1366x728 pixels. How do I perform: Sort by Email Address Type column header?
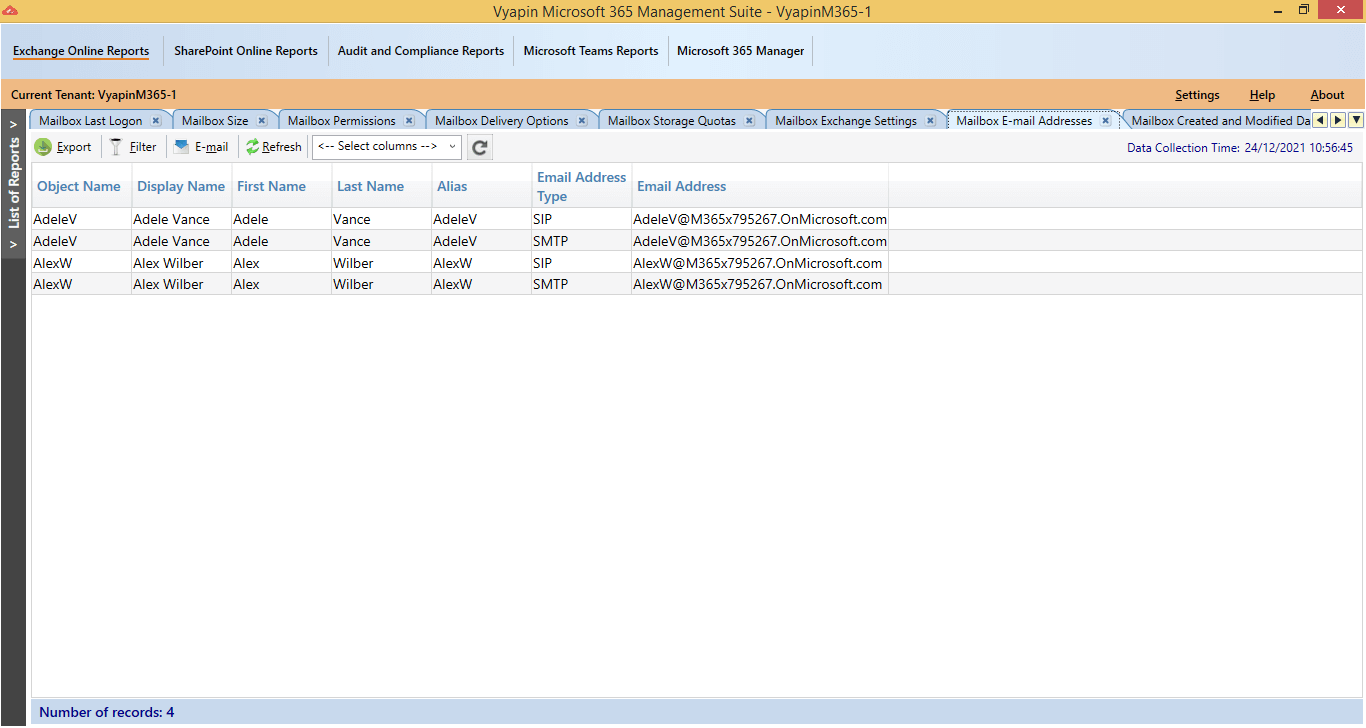pos(581,186)
